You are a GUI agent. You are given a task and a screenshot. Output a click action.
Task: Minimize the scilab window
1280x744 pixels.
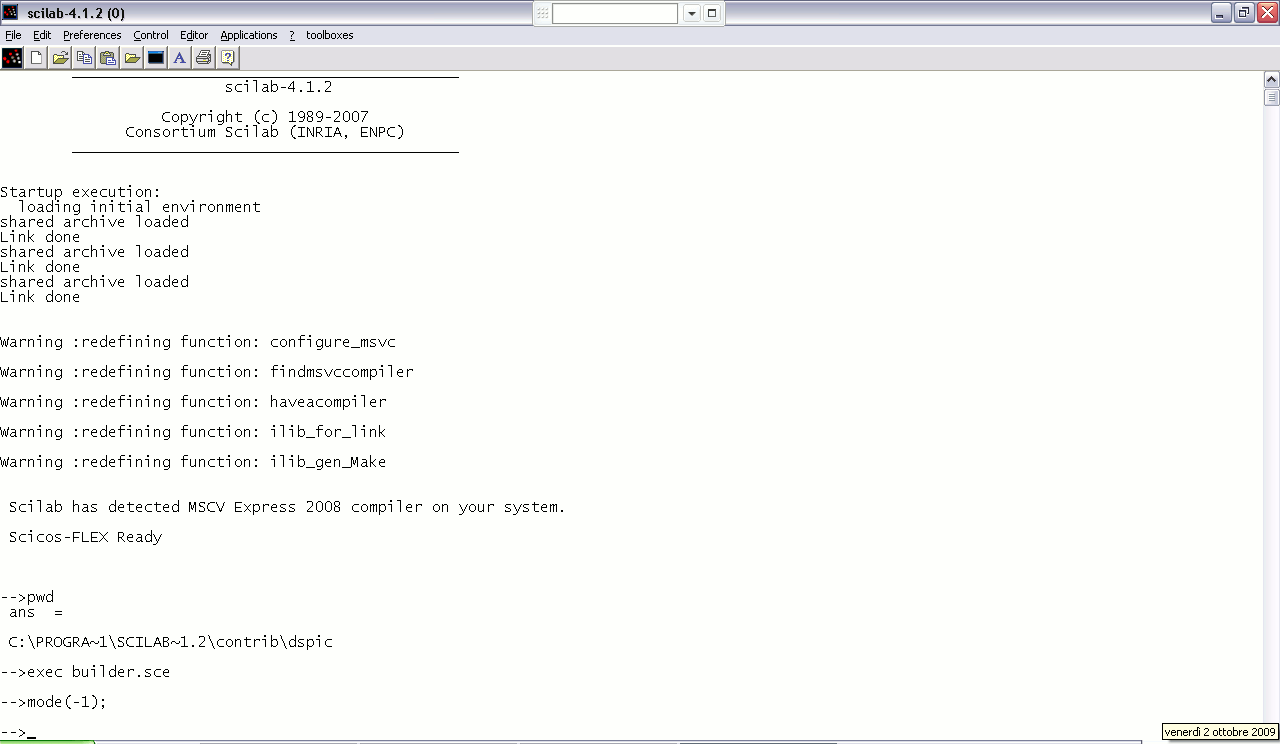pos(1221,13)
